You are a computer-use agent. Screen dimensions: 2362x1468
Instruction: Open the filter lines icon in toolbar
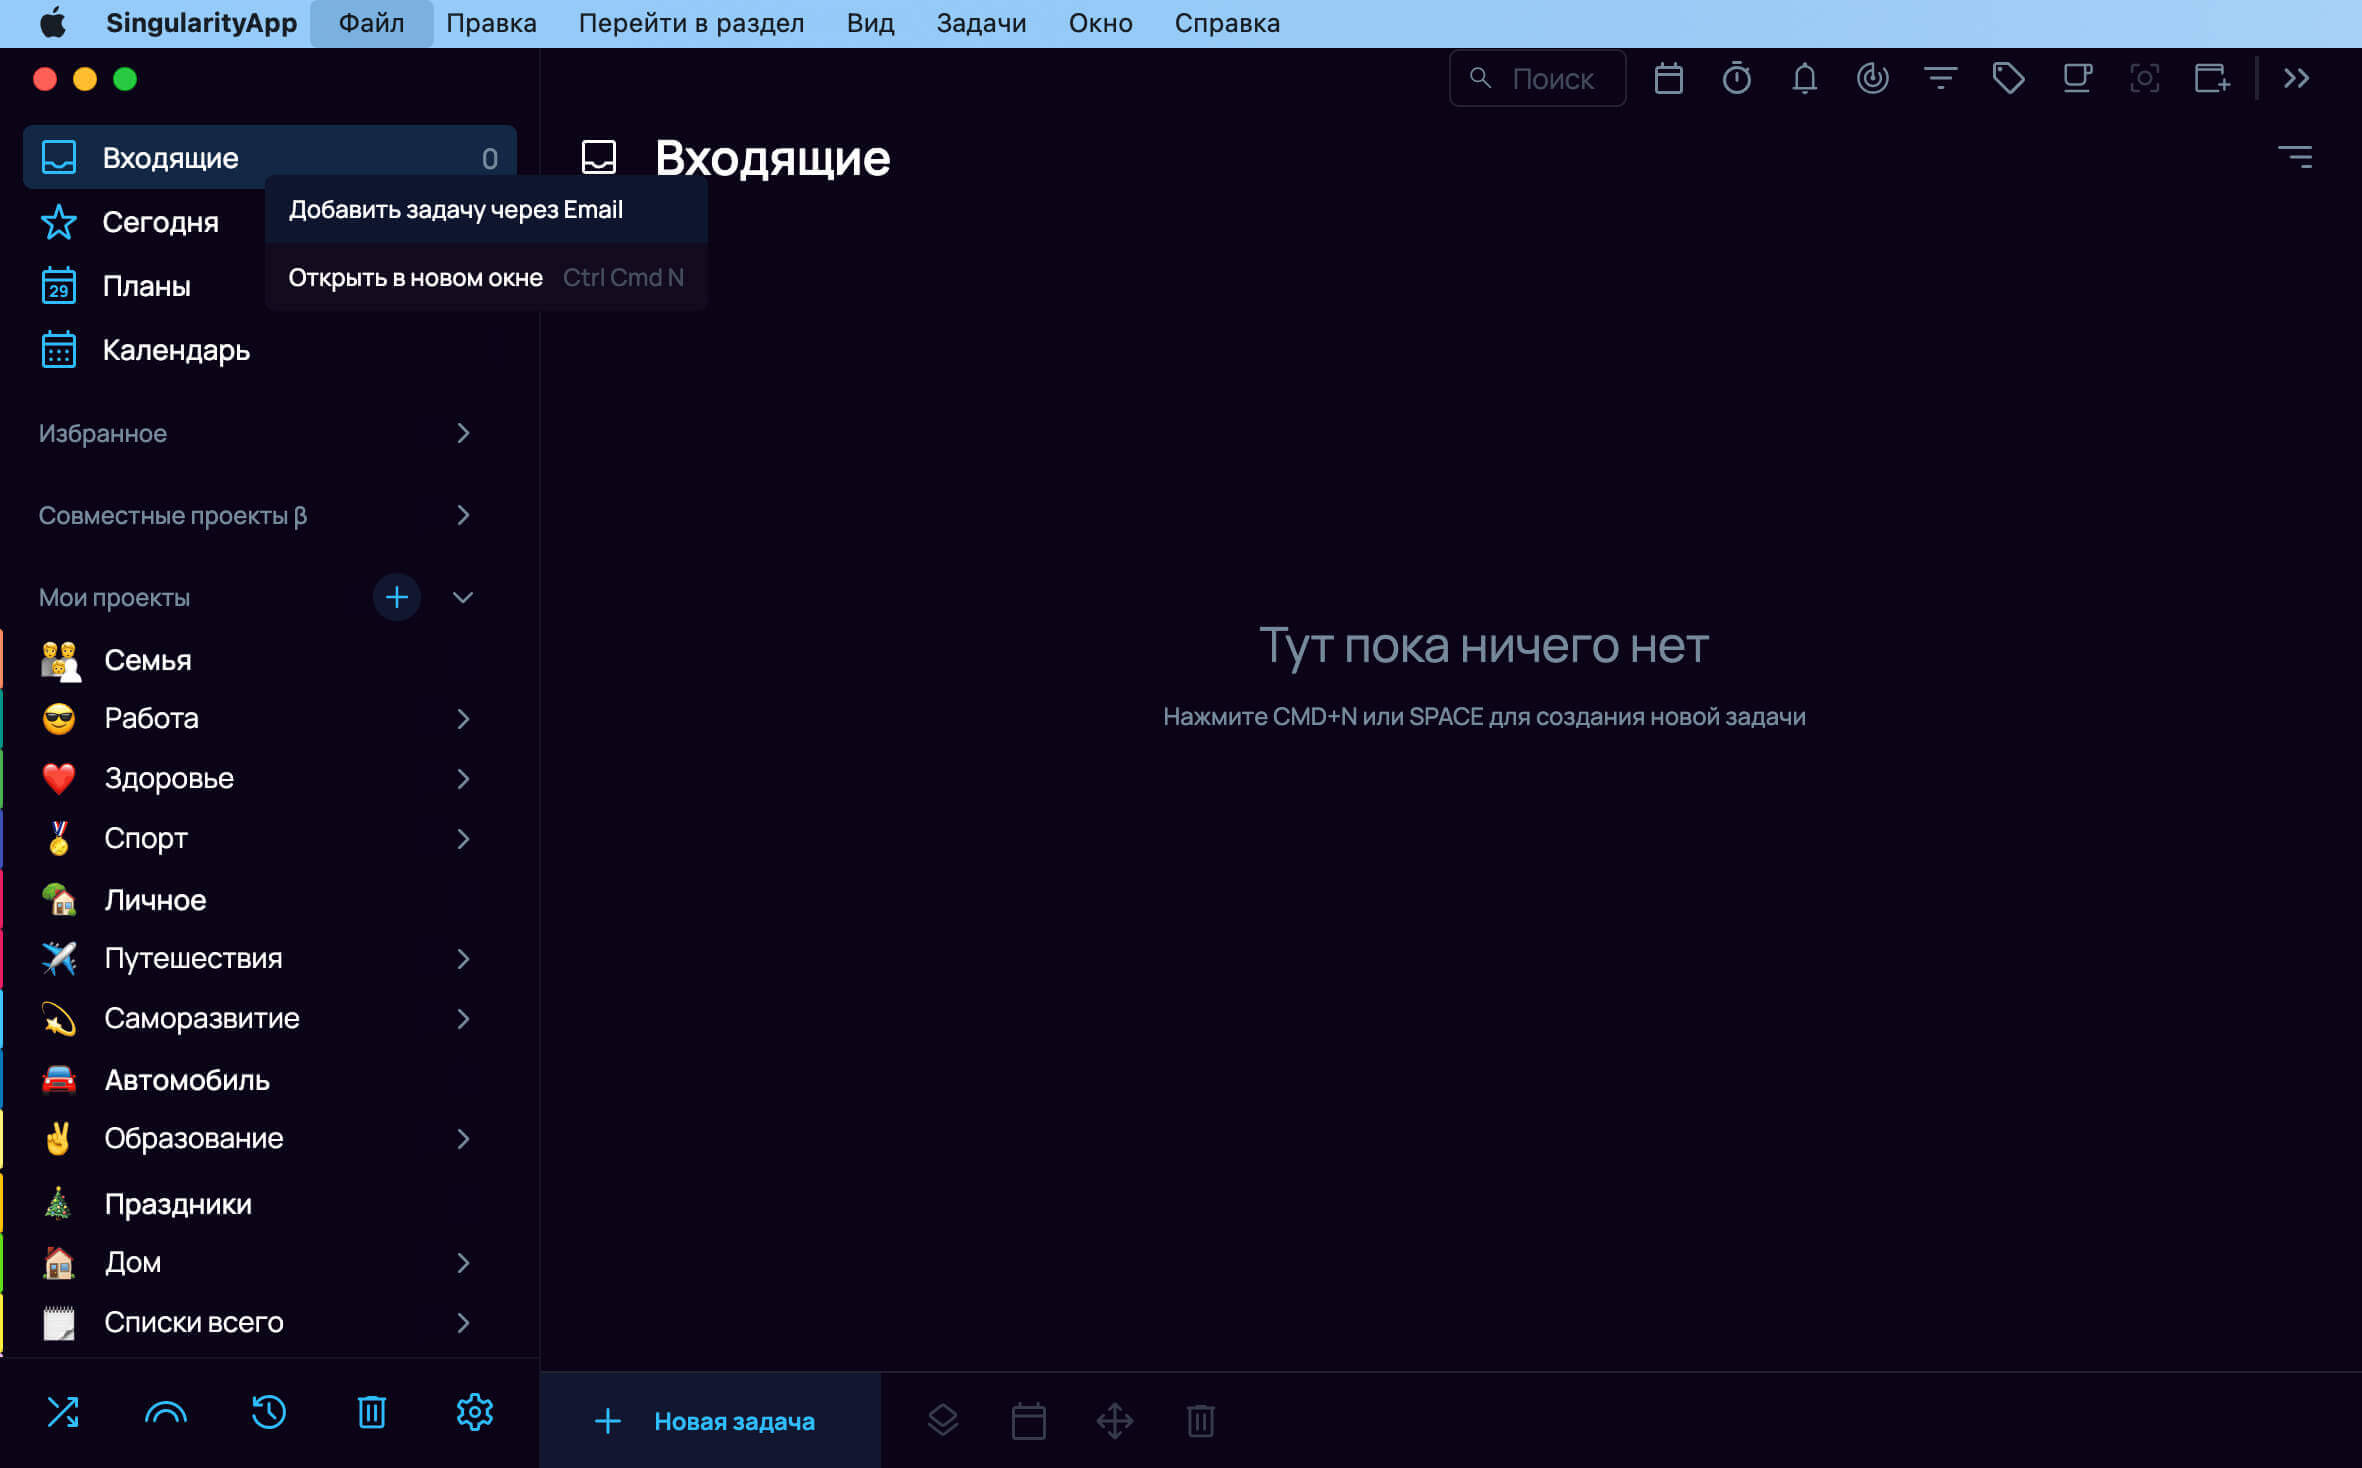(1940, 78)
